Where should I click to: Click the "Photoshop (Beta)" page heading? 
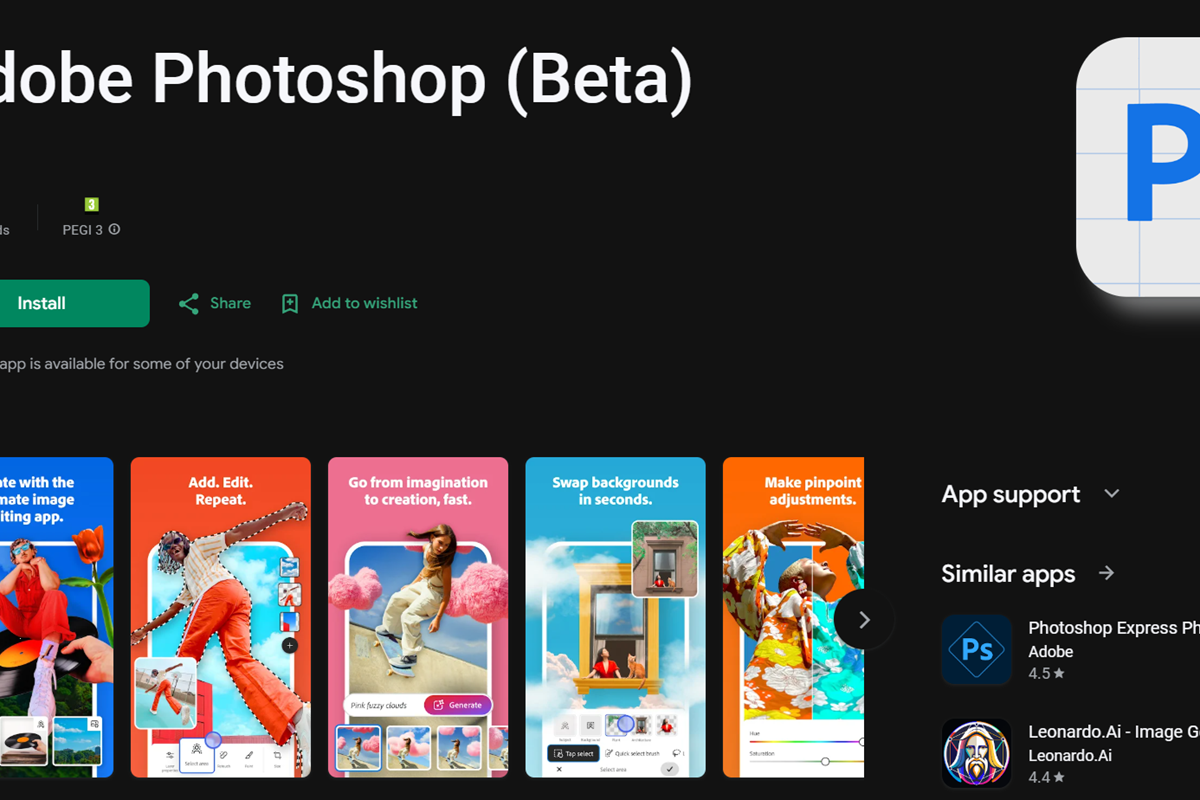tap(346, 78)
